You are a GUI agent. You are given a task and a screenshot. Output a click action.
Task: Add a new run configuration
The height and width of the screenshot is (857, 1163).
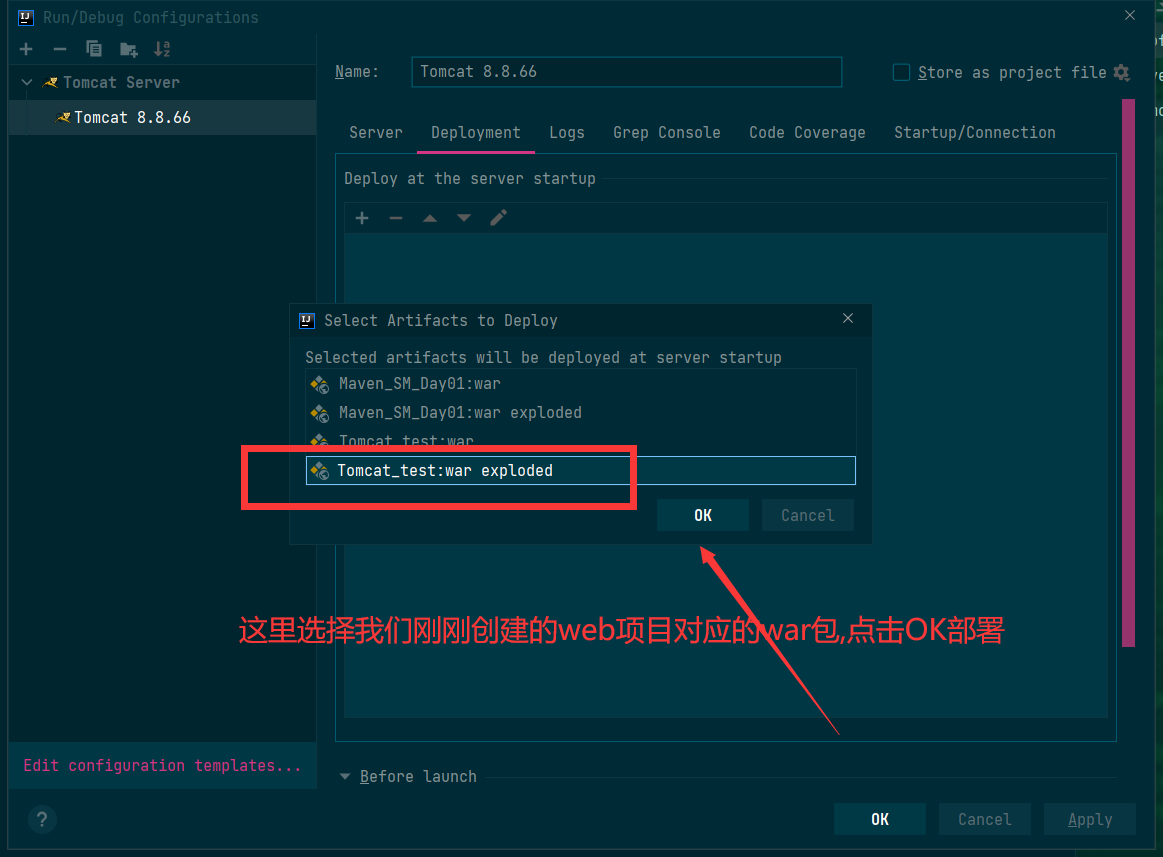[x=27, y=49]
